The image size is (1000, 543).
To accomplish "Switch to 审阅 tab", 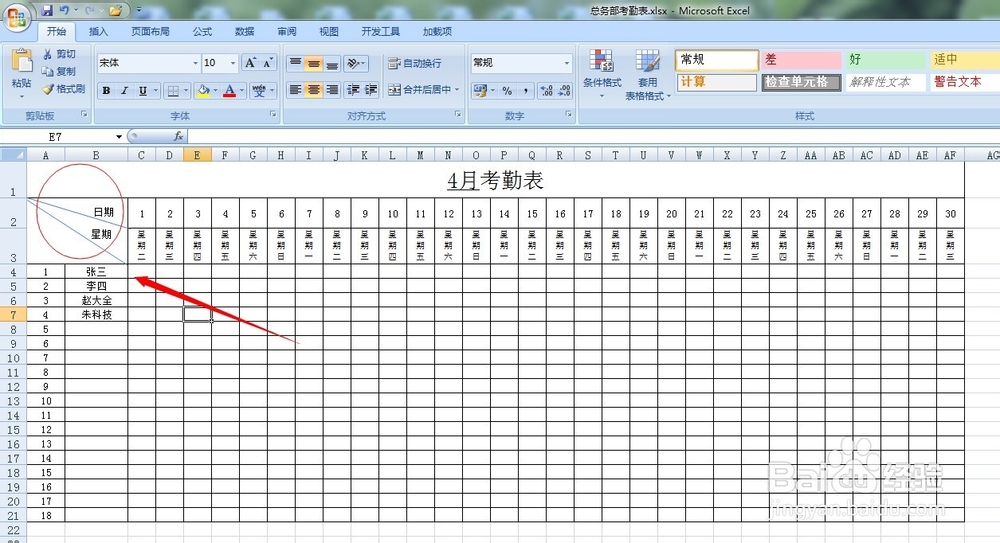I will 287,31.
